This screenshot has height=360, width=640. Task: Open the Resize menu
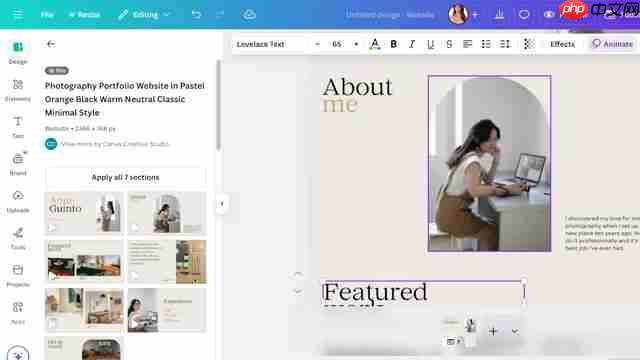(85, 15)
